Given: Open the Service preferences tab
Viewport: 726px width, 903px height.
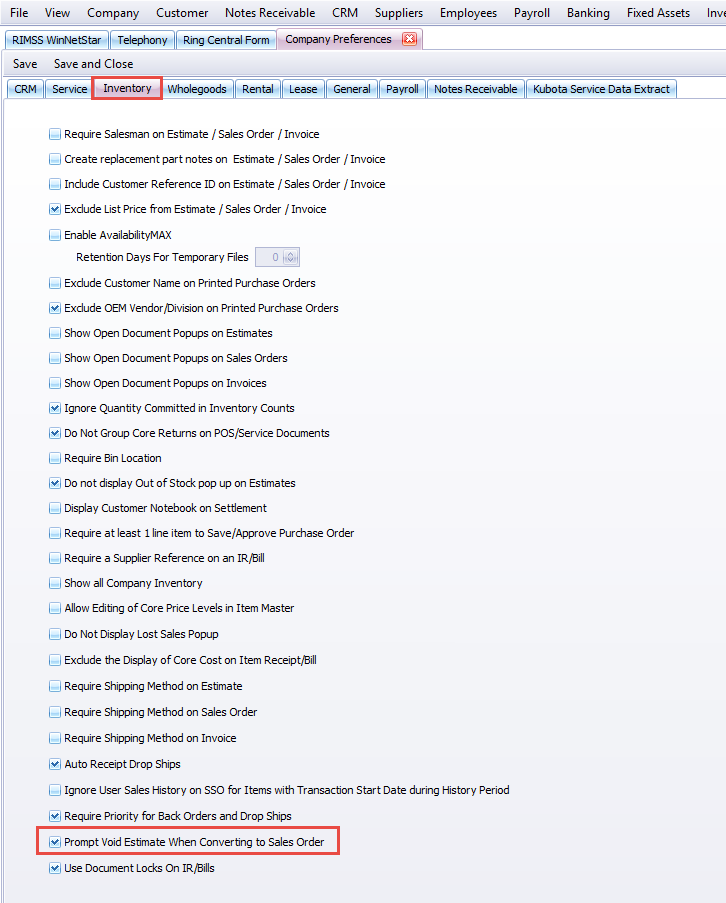Looking at the screenshot, I should point(69,89).
